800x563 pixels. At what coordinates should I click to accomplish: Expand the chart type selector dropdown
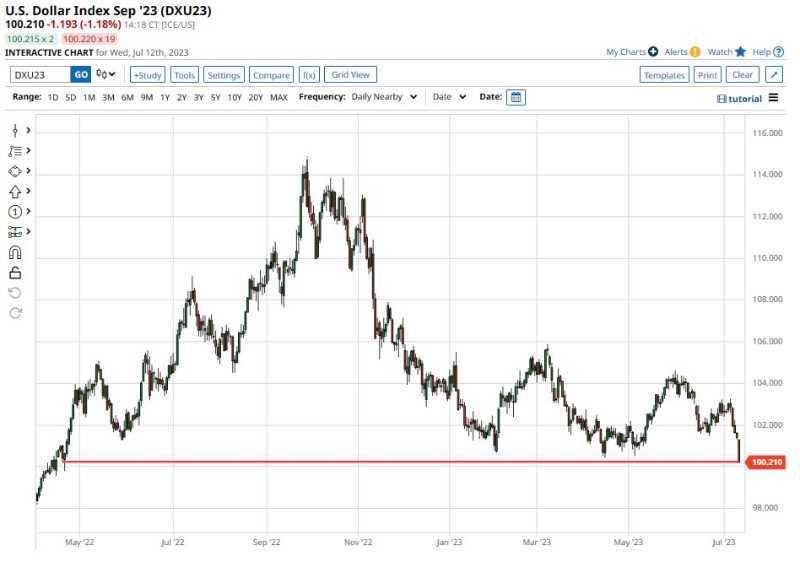(106, 74)
